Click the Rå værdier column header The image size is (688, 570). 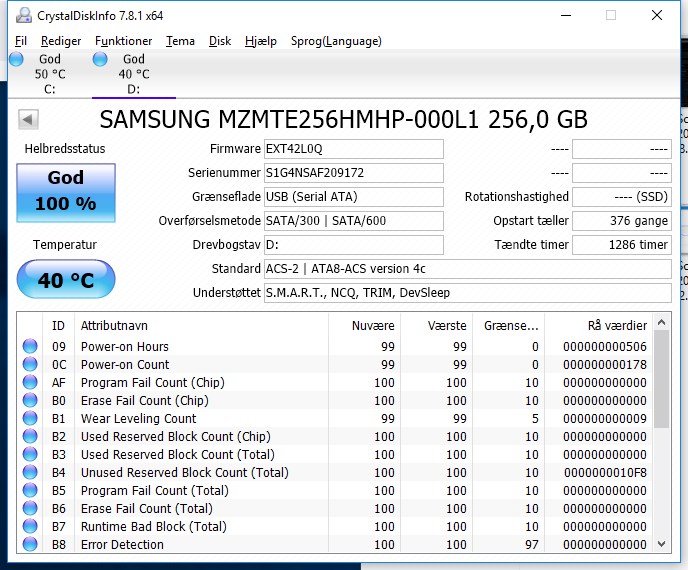point(598,326)
